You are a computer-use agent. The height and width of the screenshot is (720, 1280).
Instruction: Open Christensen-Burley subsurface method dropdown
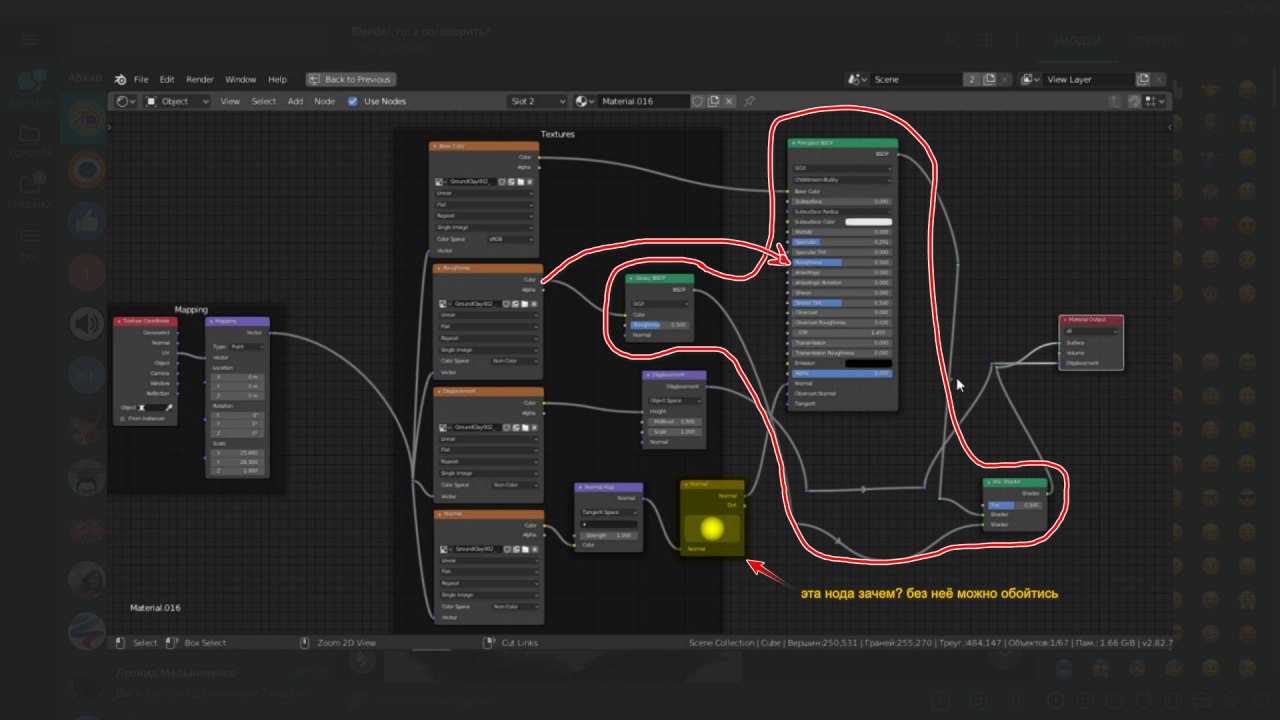[842, 180]
